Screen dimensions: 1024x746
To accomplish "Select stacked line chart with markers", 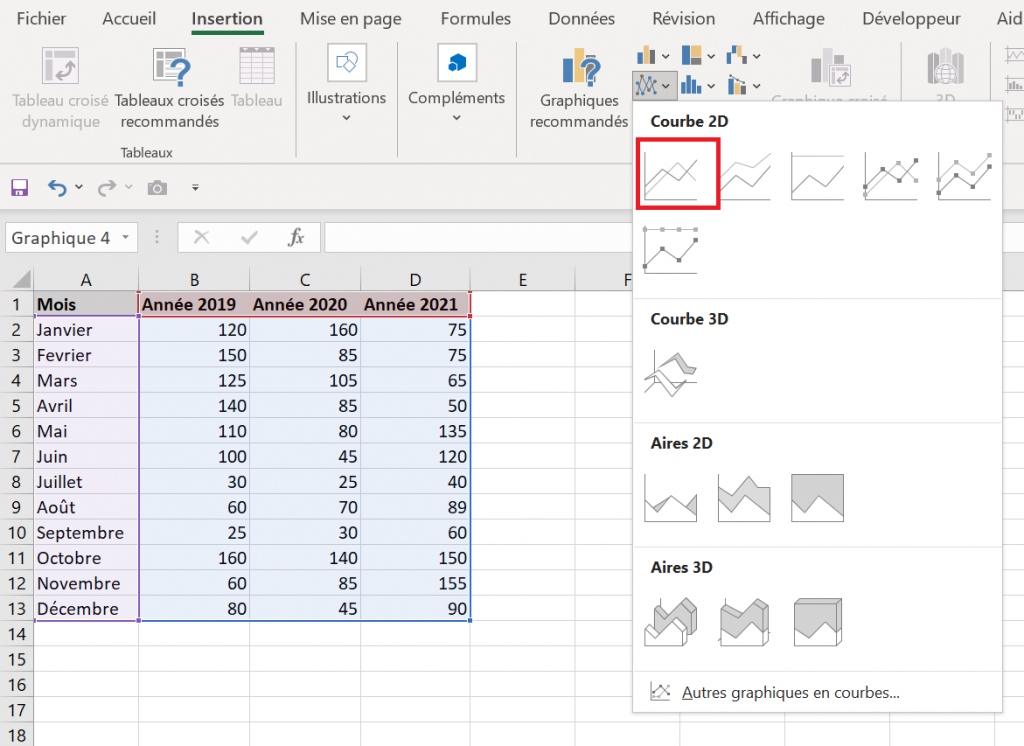I will click(965, 175).
